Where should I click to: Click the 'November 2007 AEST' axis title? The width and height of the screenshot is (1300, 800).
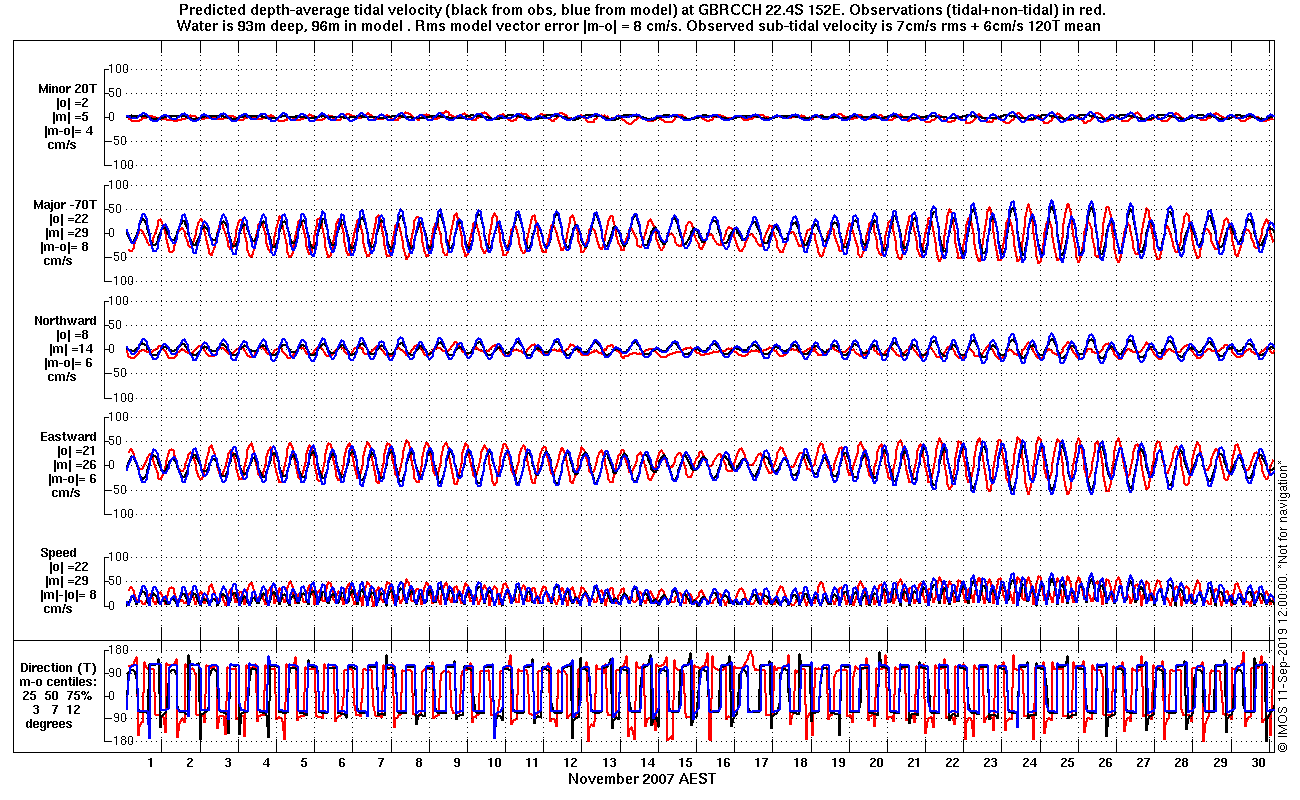point(642,778)
